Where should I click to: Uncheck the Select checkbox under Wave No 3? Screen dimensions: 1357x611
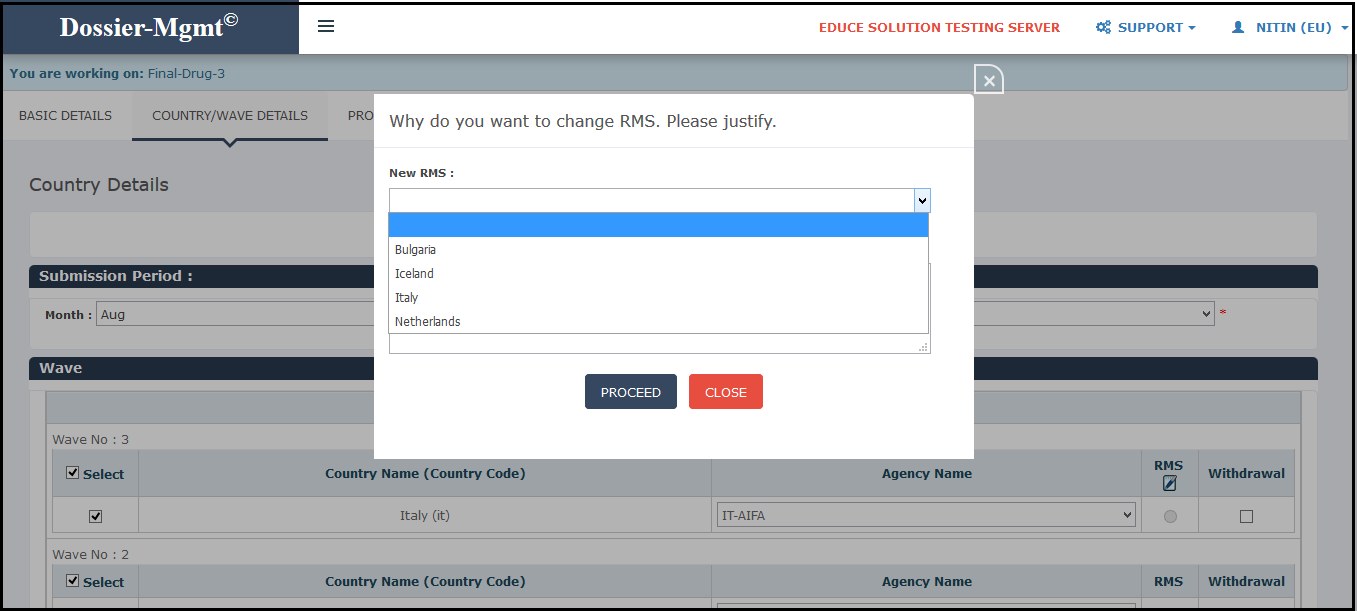pyautogui.click(x=72, y=473)
